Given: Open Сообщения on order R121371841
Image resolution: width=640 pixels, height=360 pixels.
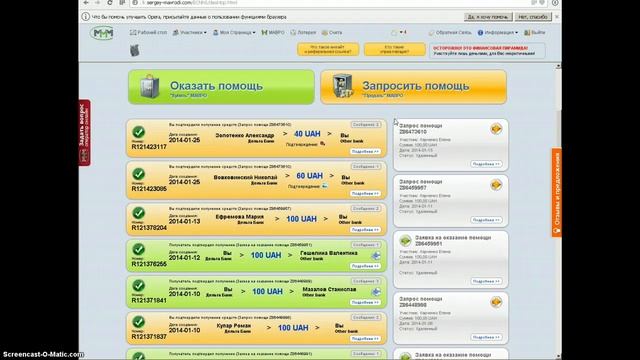Looking at the screenshot, I should pos(366,281).
